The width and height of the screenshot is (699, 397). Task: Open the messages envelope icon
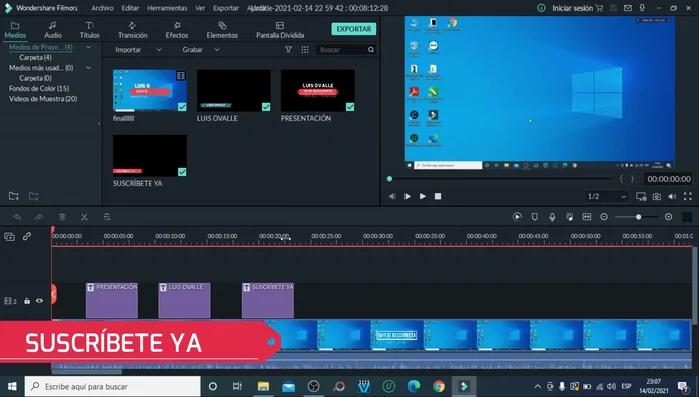click(x=628, y=8)
